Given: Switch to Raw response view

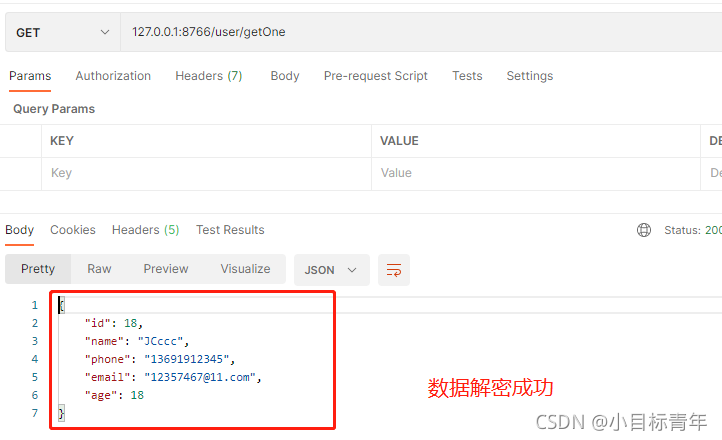Looking at the screenshot, I should 99,269.
